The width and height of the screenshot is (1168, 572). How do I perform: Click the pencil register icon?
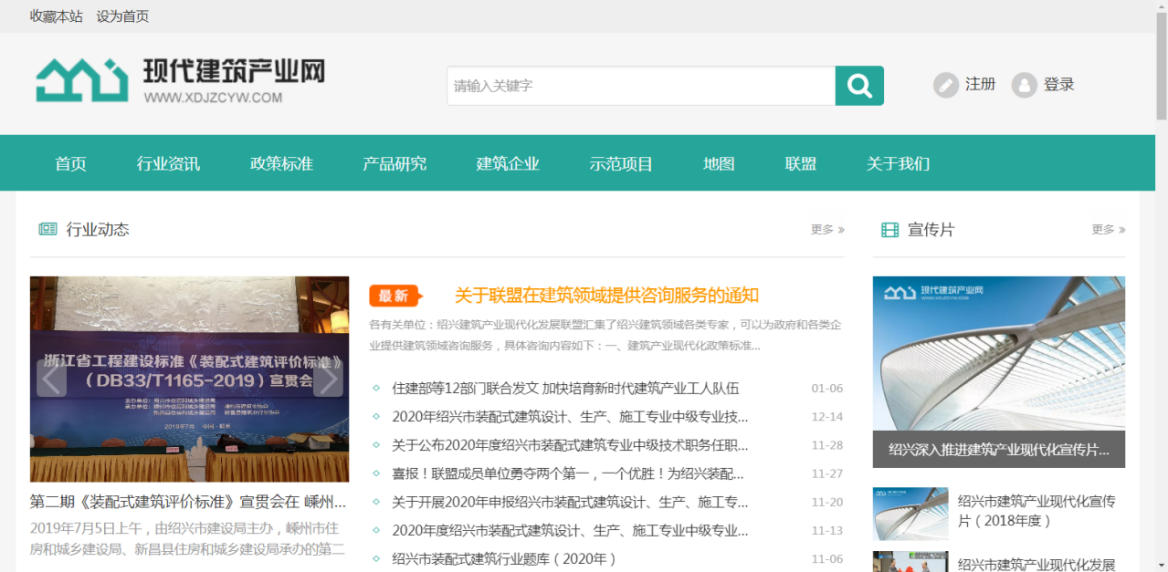(946, 85)
